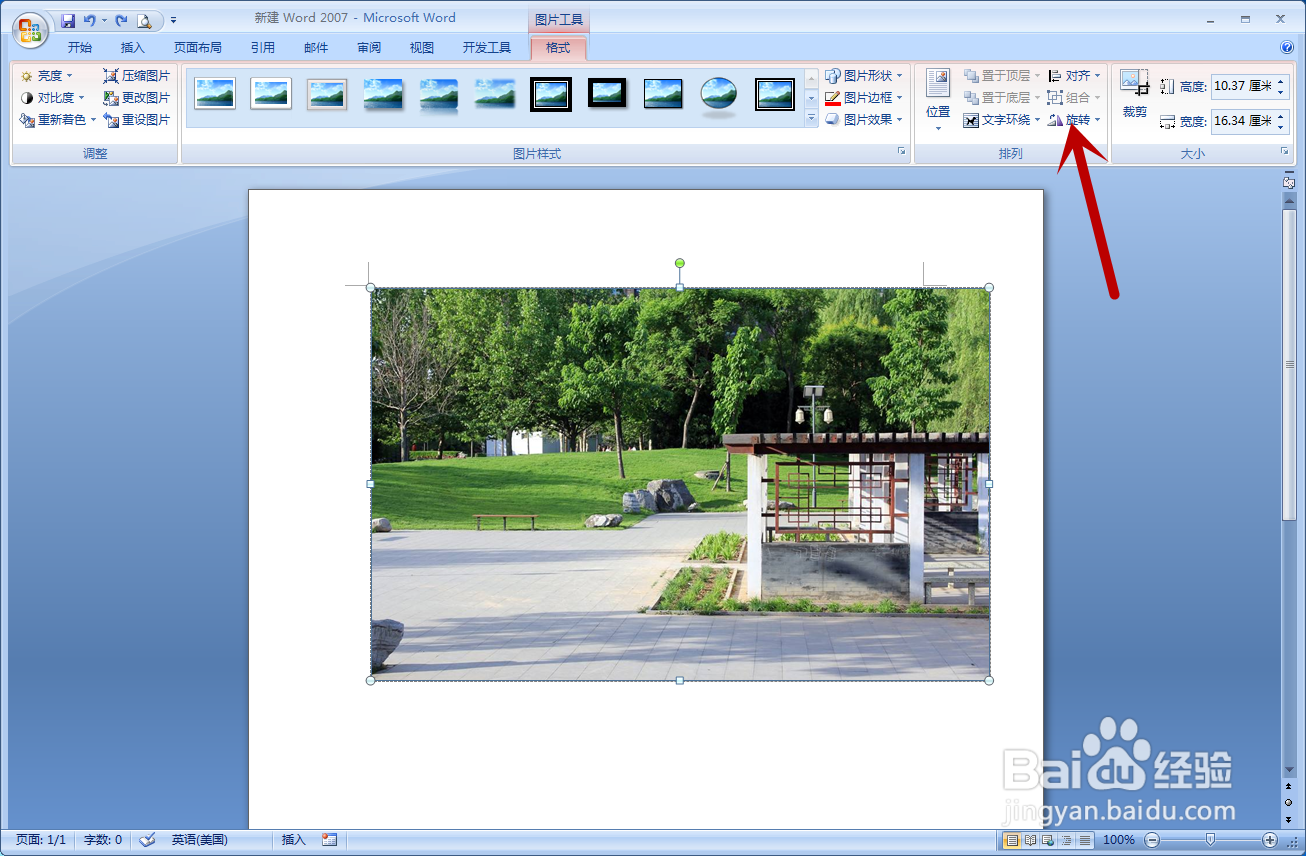The width and height of the screenshot is (1306, 856).
Task: Open the 重新着色 recolor dropdown
Action: (58, 120)
